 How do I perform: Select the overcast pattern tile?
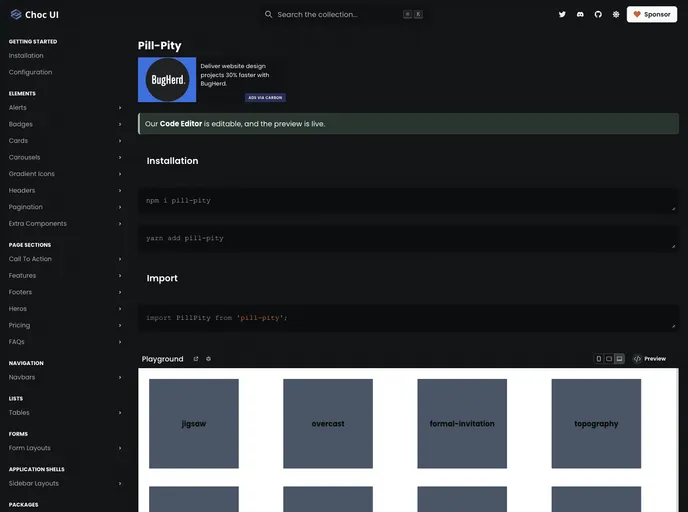328,424
